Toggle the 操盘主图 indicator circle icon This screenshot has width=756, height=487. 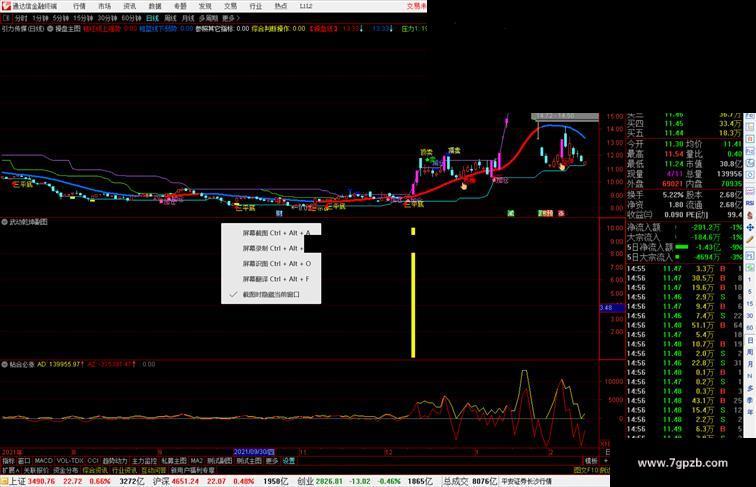(x=50, y=28)
